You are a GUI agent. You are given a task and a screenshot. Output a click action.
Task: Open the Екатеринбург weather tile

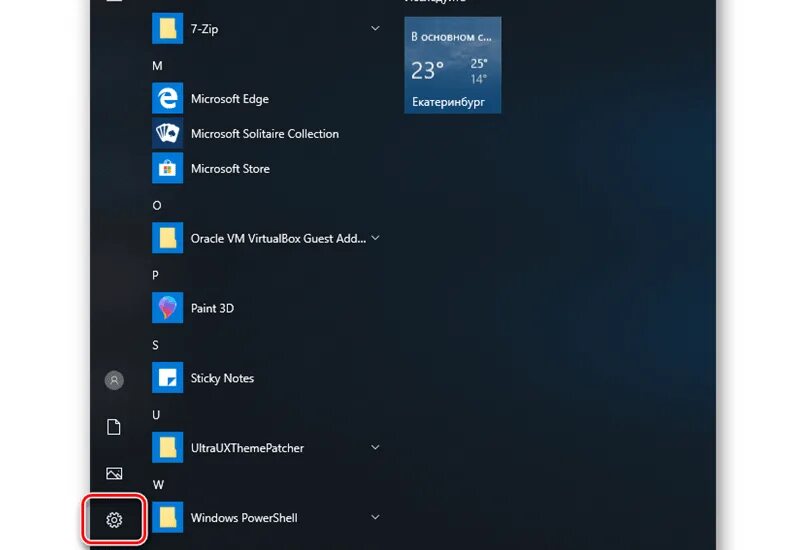453,65
